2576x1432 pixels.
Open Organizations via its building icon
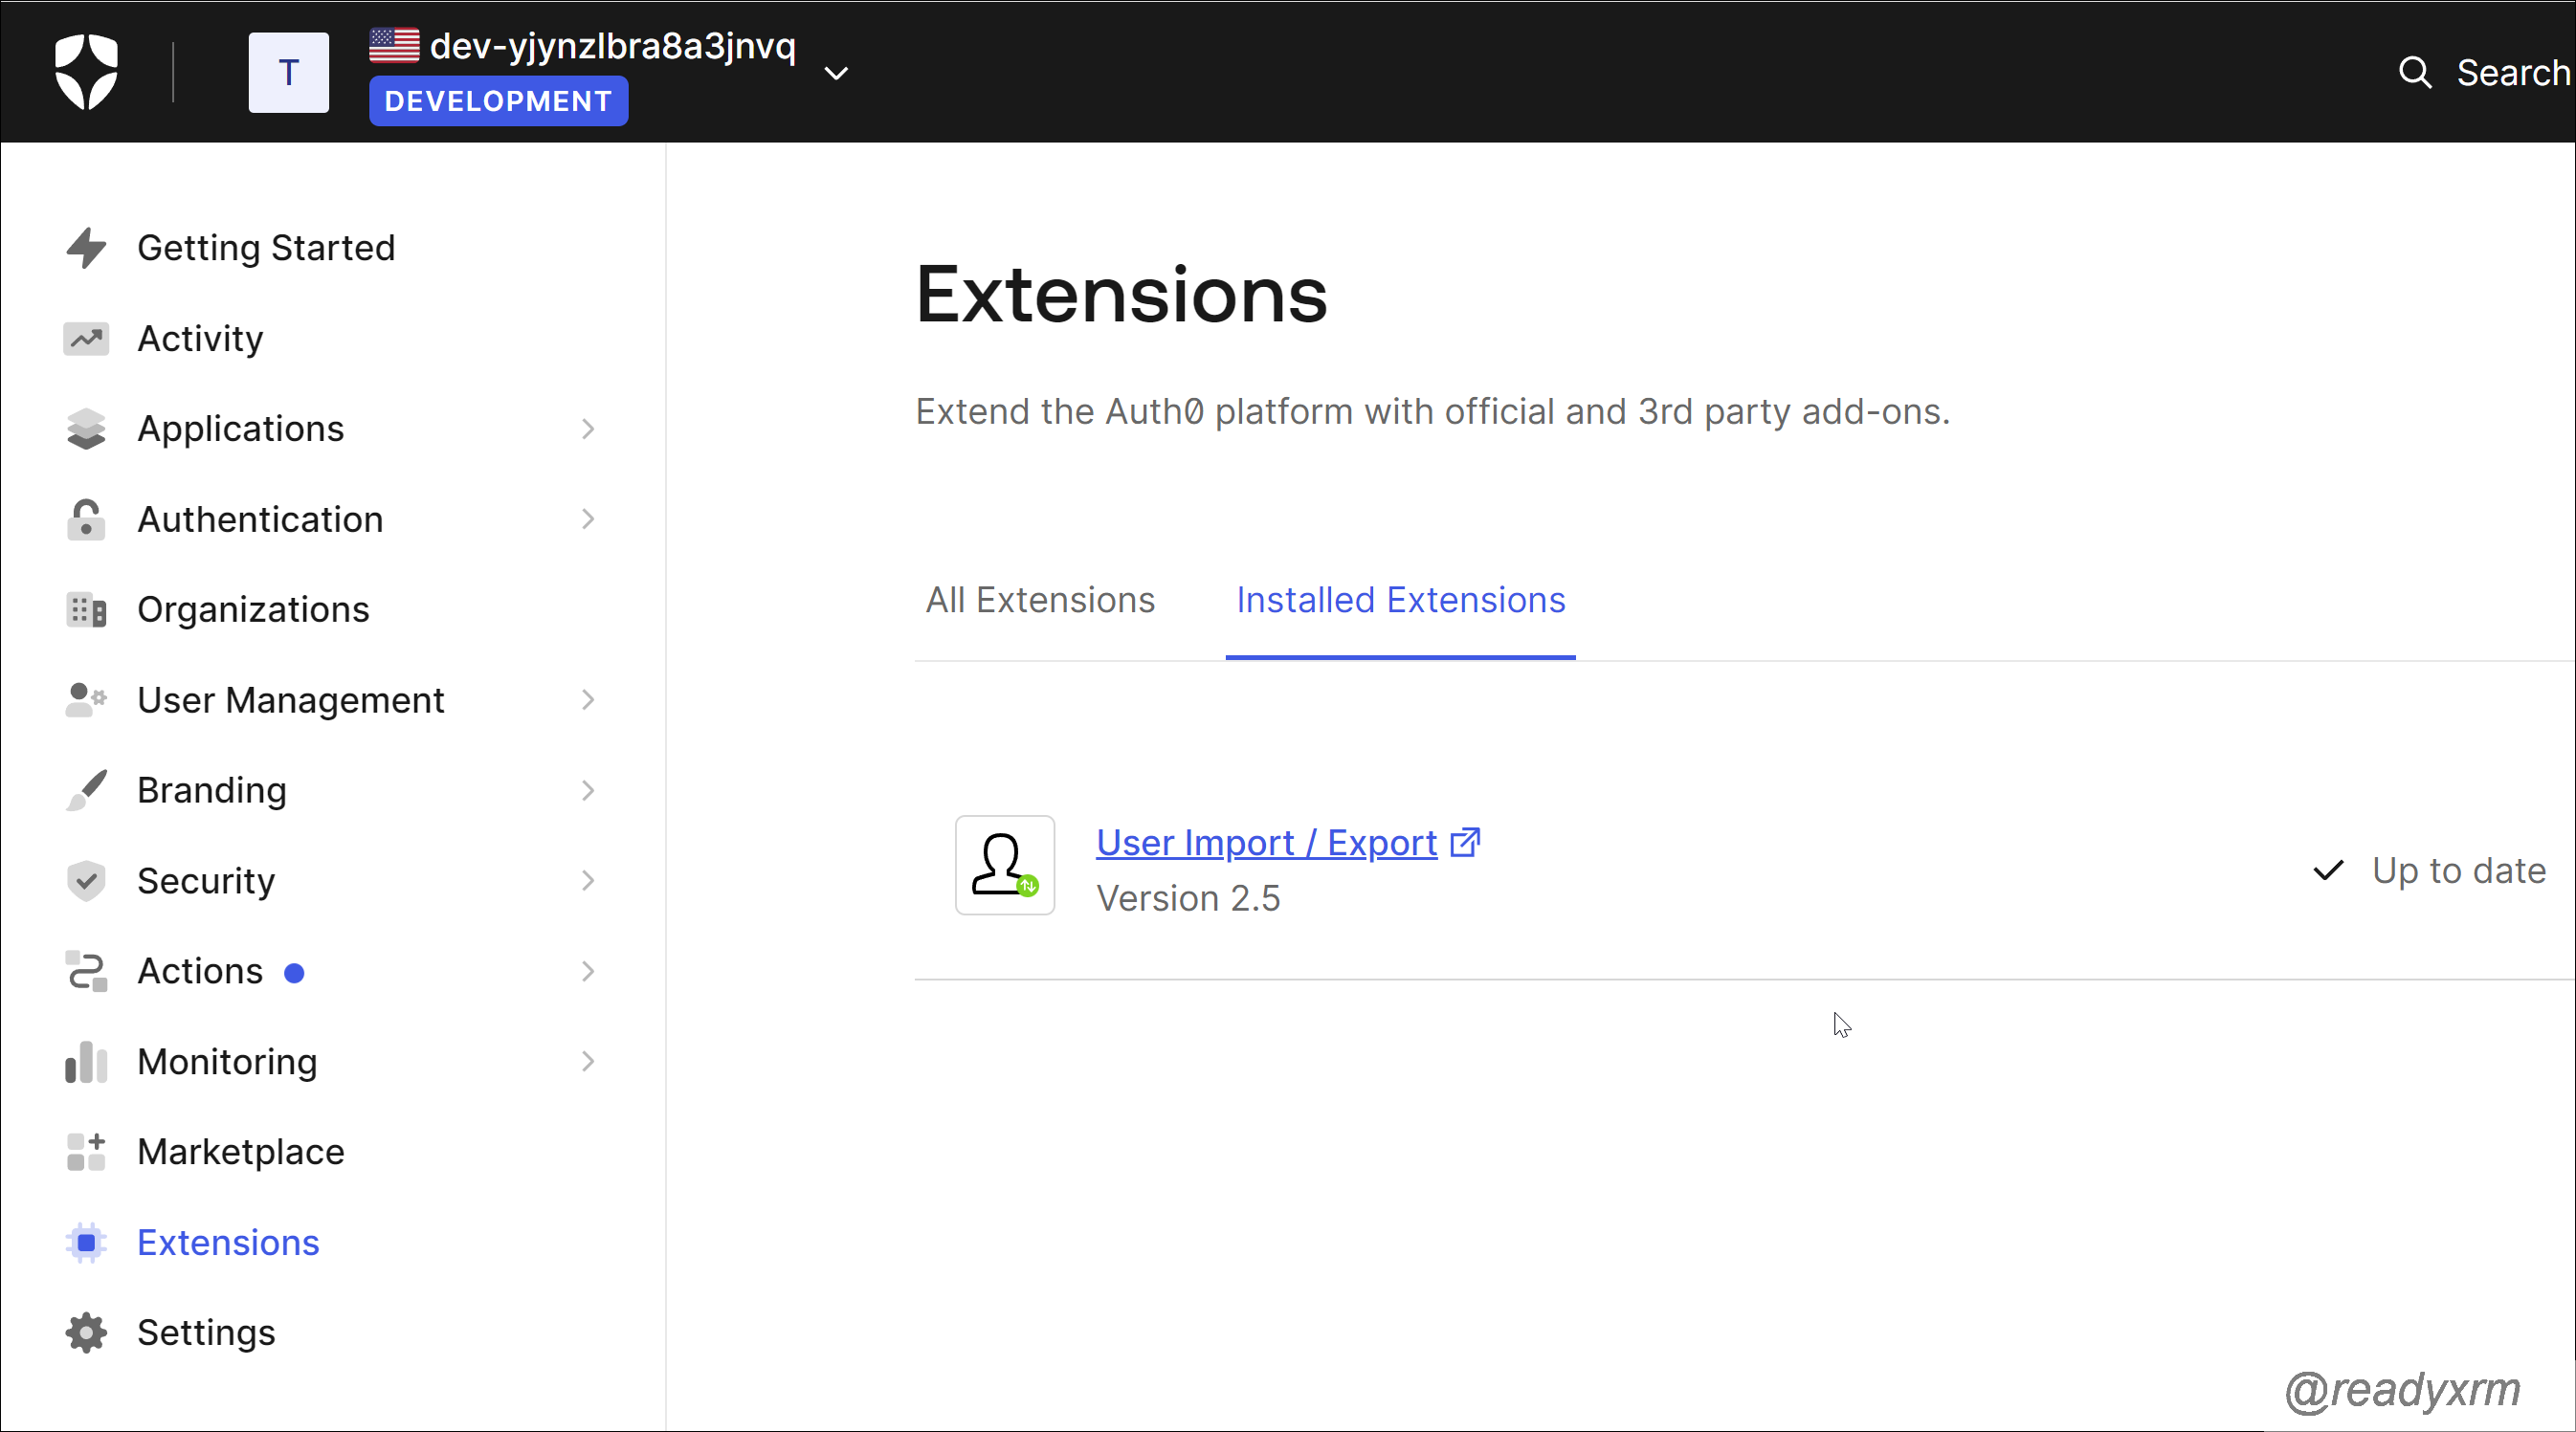coord(86,609)
